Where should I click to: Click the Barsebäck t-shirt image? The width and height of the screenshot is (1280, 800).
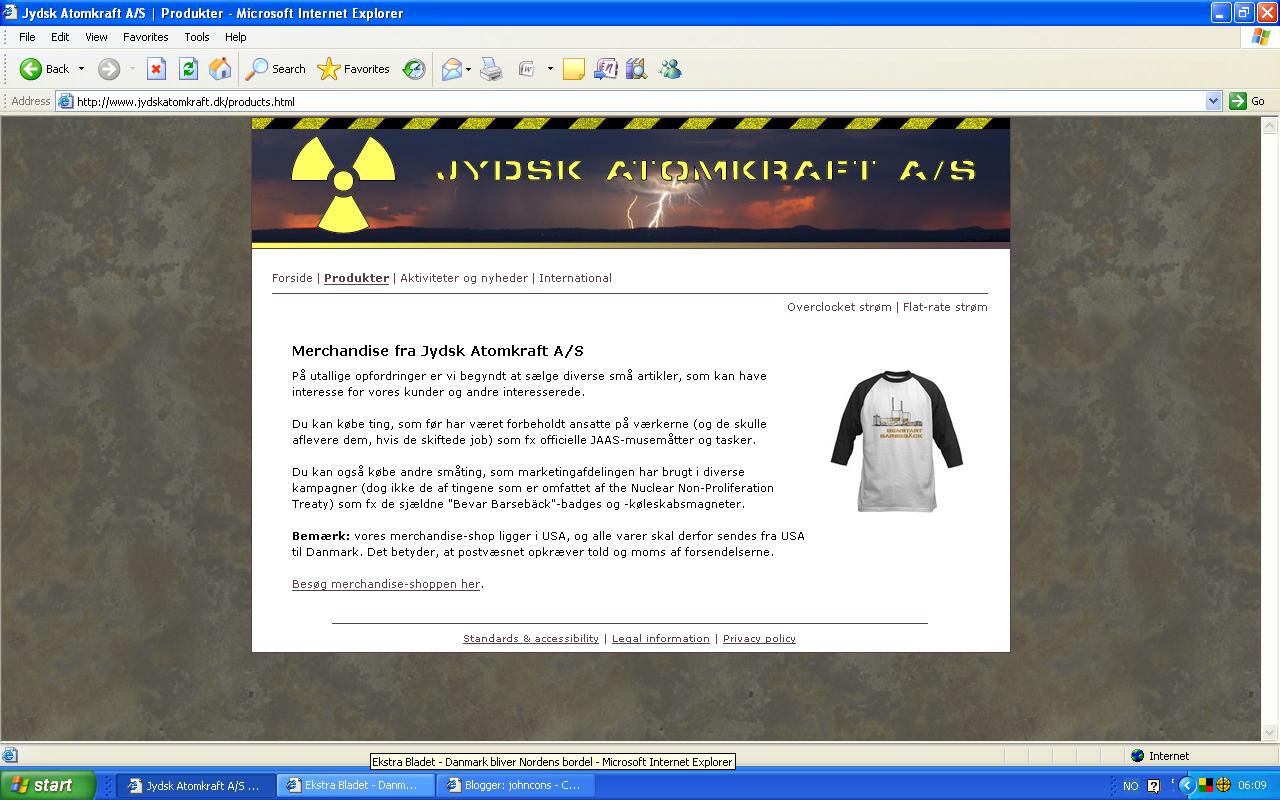pyautogui.click(x=897, y=440)
